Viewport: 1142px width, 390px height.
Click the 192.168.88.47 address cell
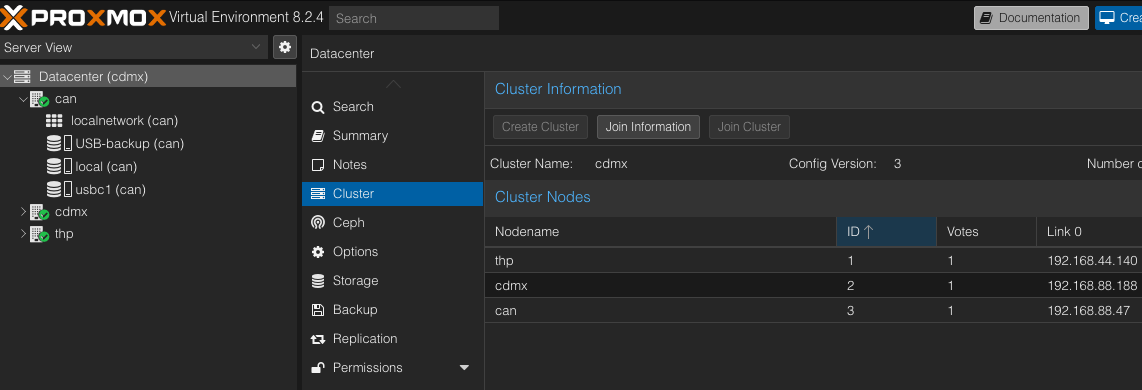coord(1089,311)
